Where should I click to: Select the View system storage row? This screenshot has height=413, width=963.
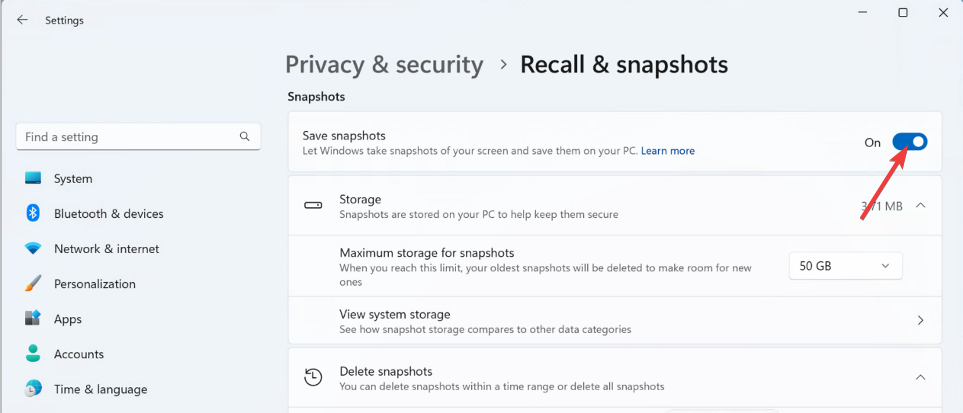tap(600, 321)
